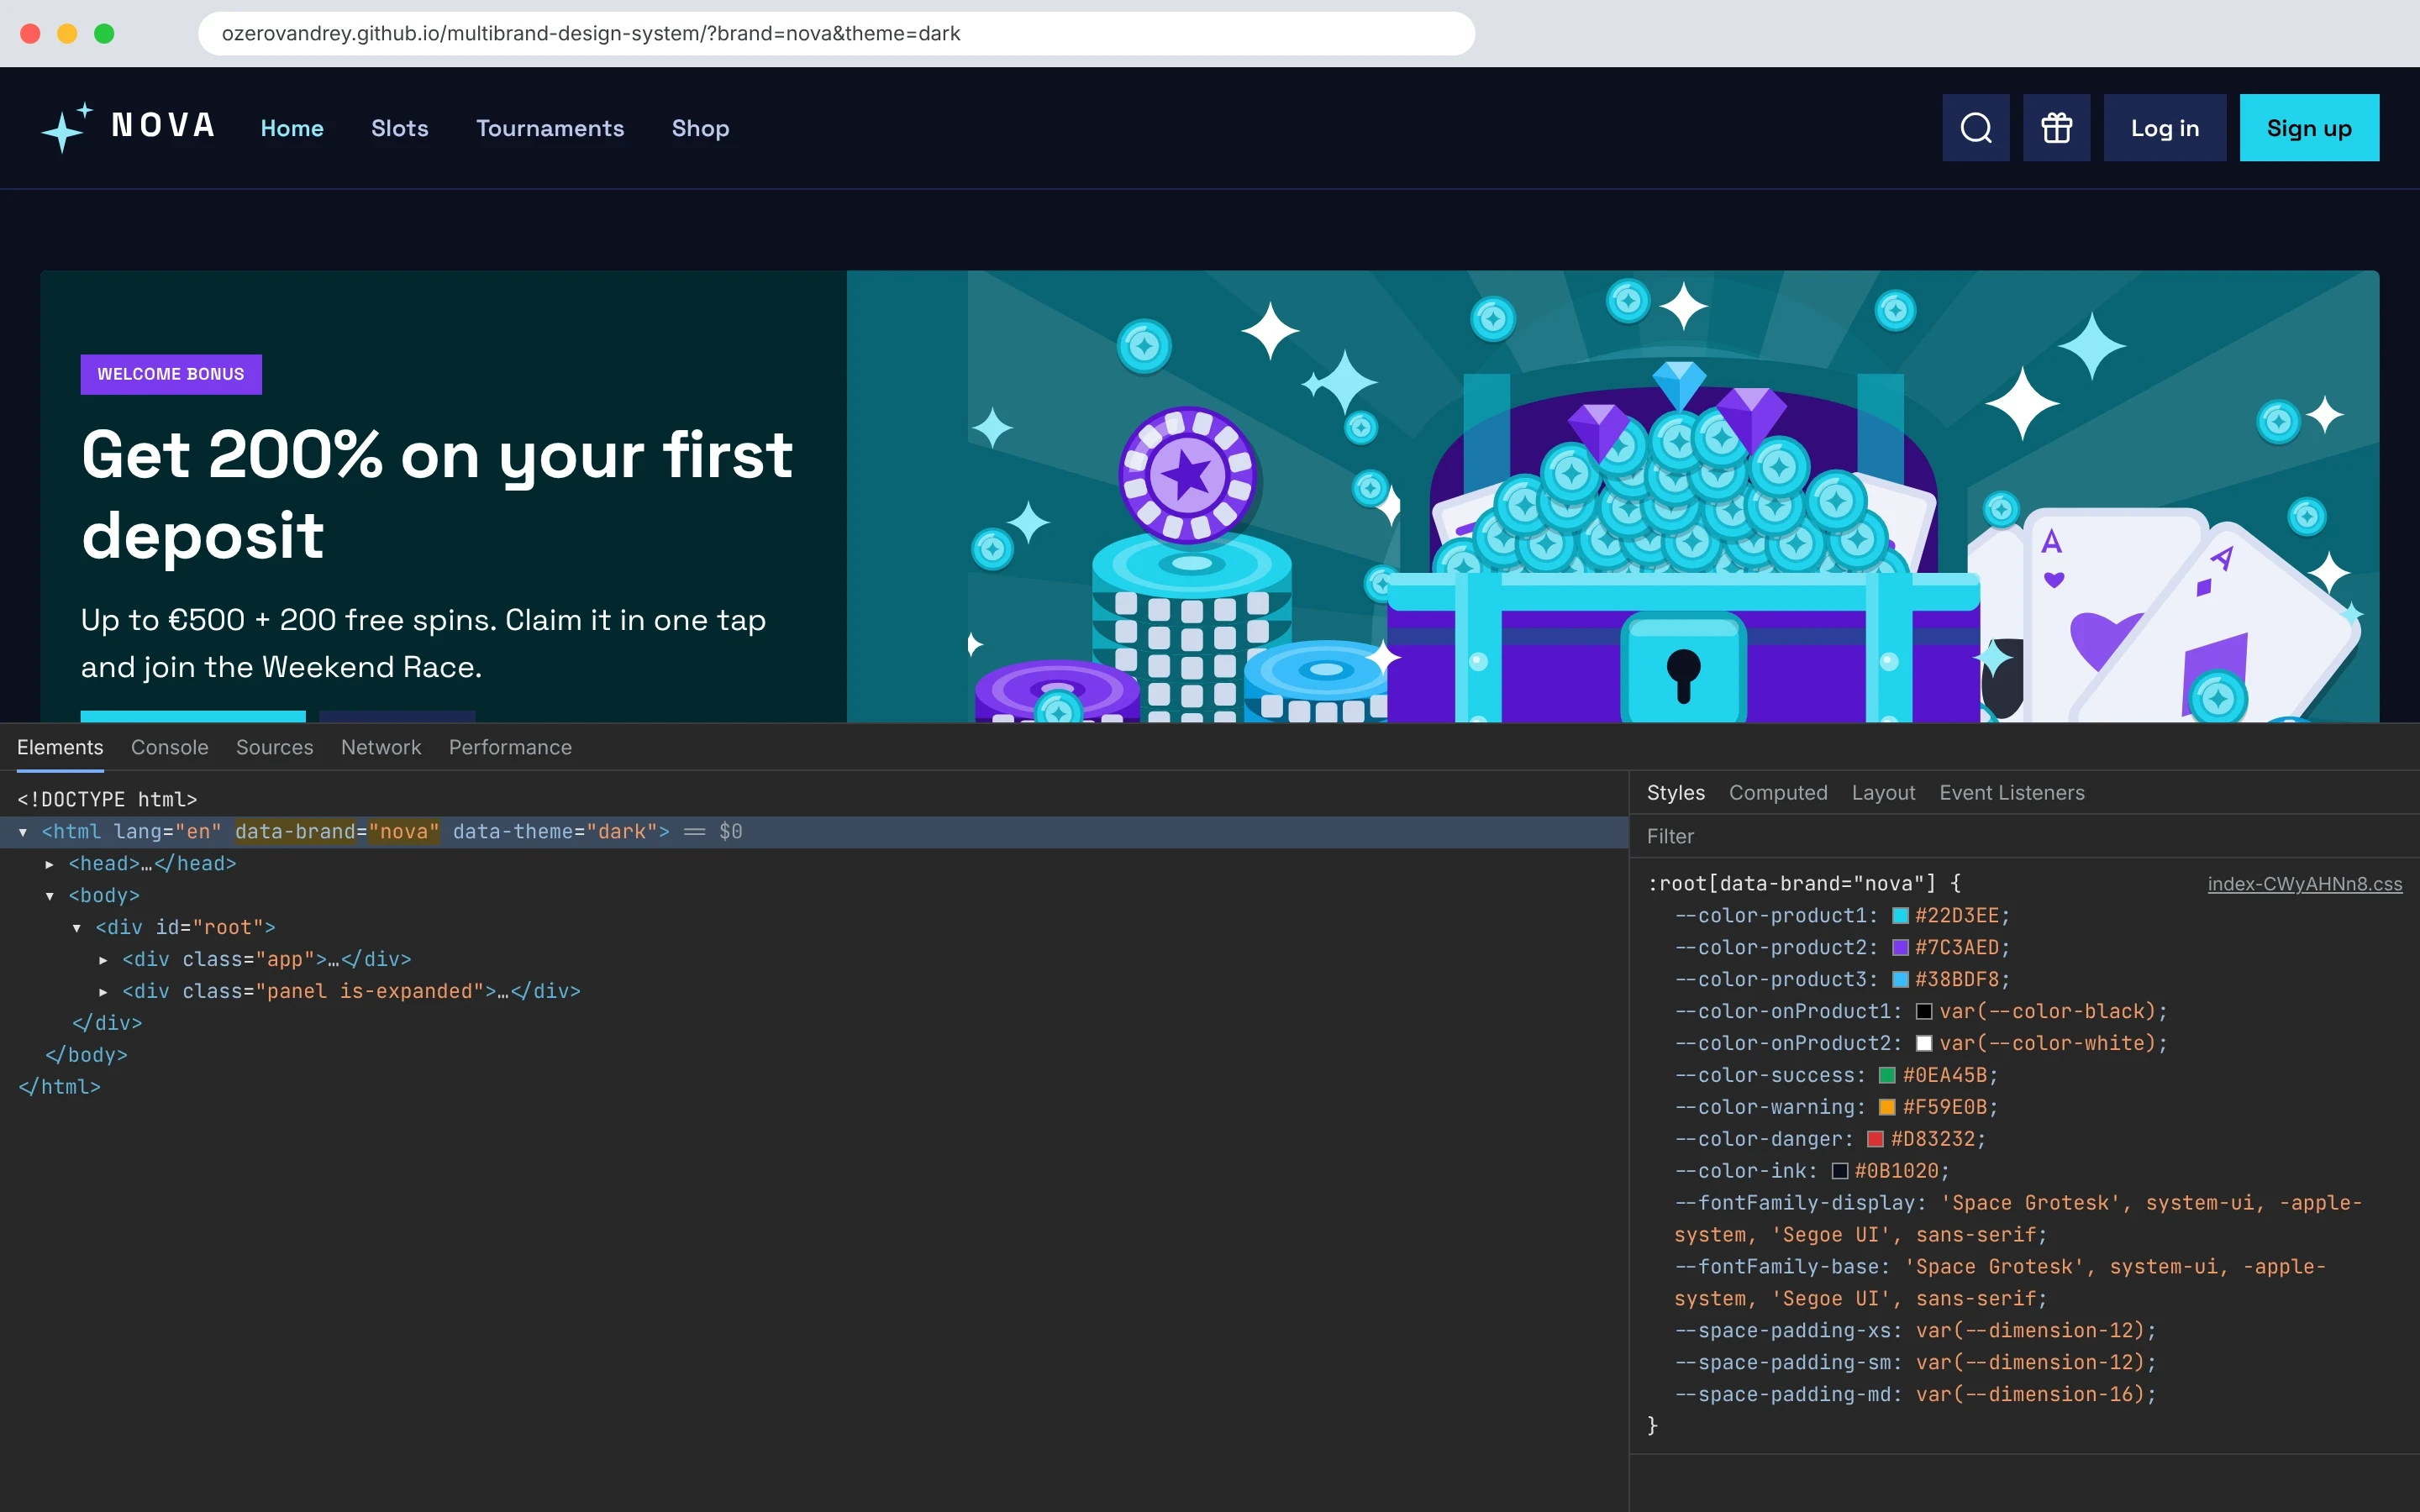
Task: Open the Home nav link
Action: (292, 128)
